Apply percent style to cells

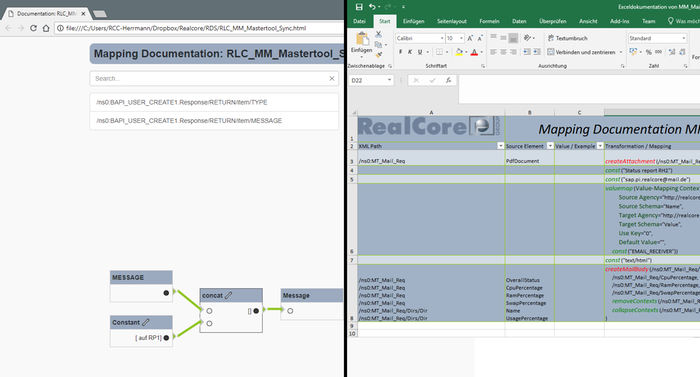coord(649,52)
